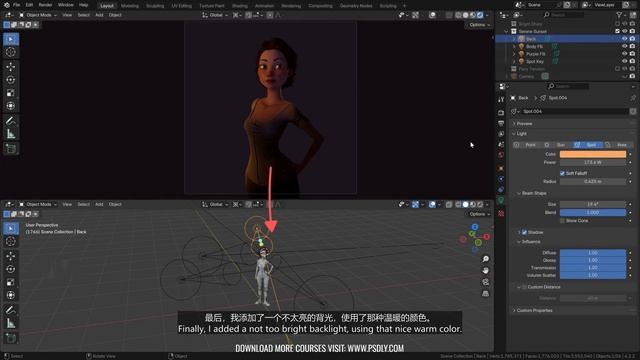The image size is (640, 360).
Task: Open the Edit menu
Action: pyautogui.click(x=29, y=5)
